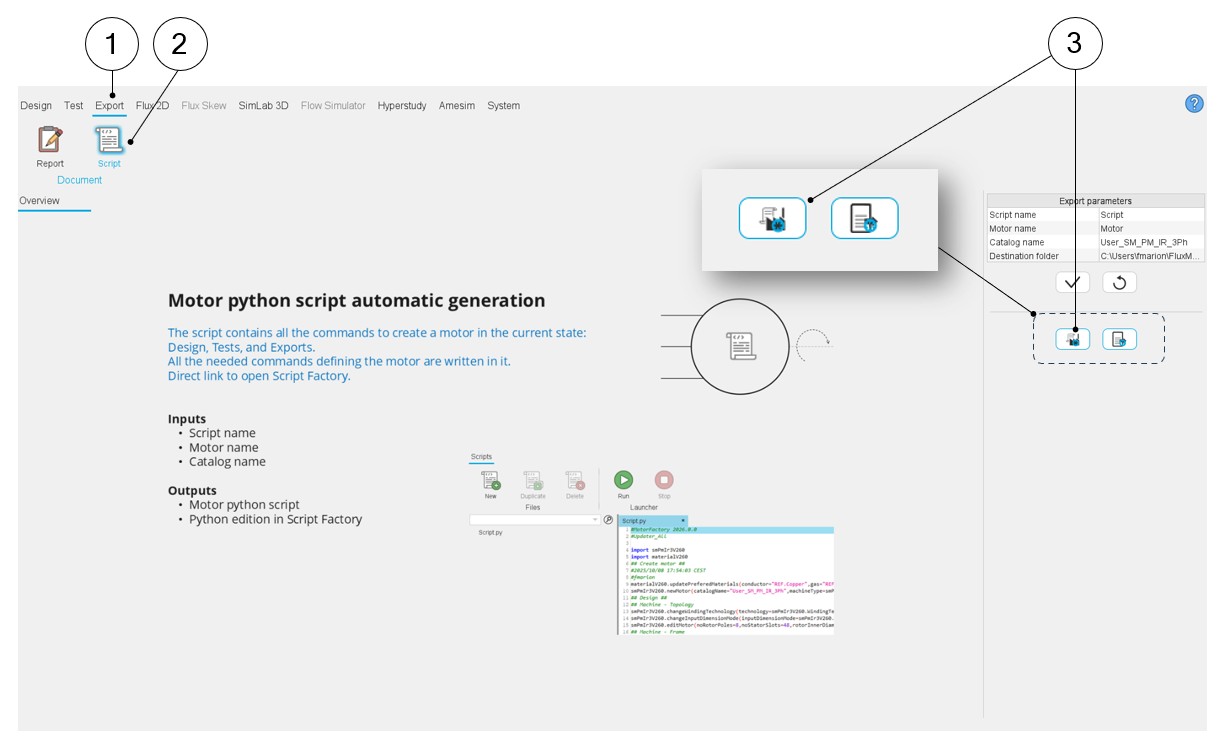The width and height of the screenshot is (1226, 744).
Task: Open the Design menu
Action: click(36, 106)
